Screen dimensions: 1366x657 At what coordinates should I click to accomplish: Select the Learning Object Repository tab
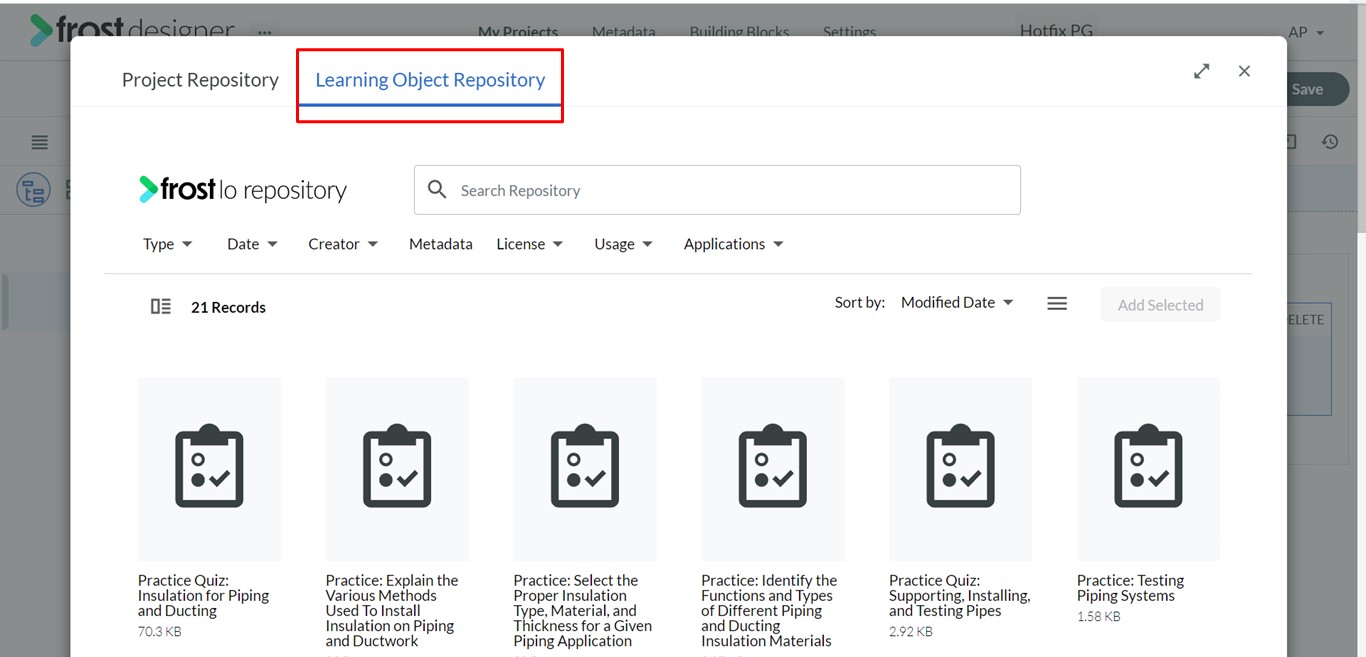click(430, 80)
